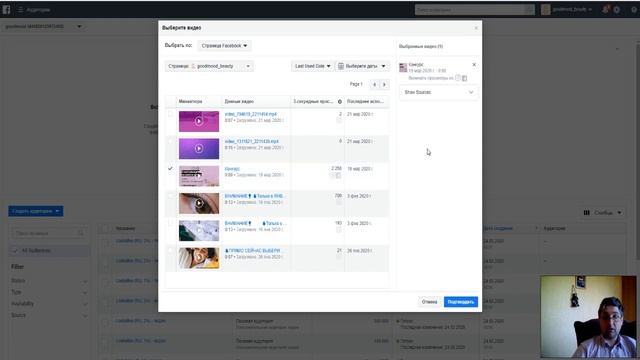Click the search icon in the audience search field
640x360 pixels.
click(x=80, y=233)
